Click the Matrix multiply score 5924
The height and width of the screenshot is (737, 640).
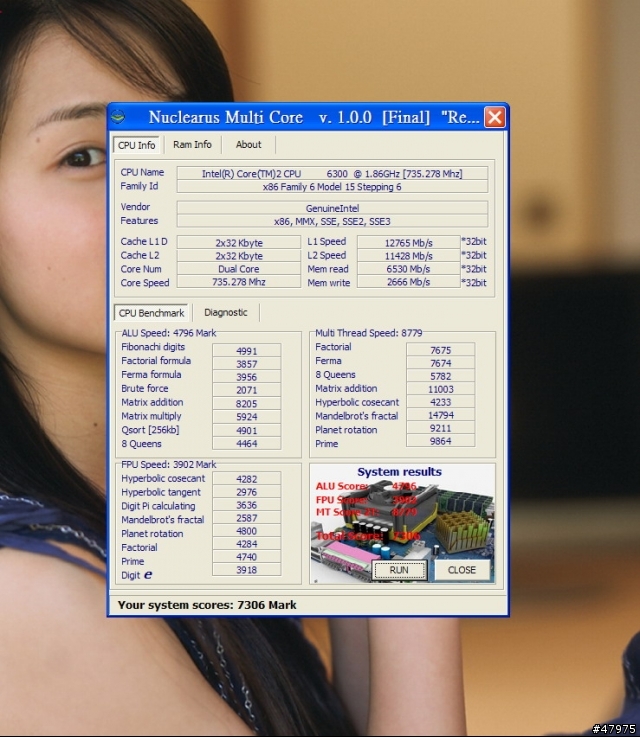247,416
